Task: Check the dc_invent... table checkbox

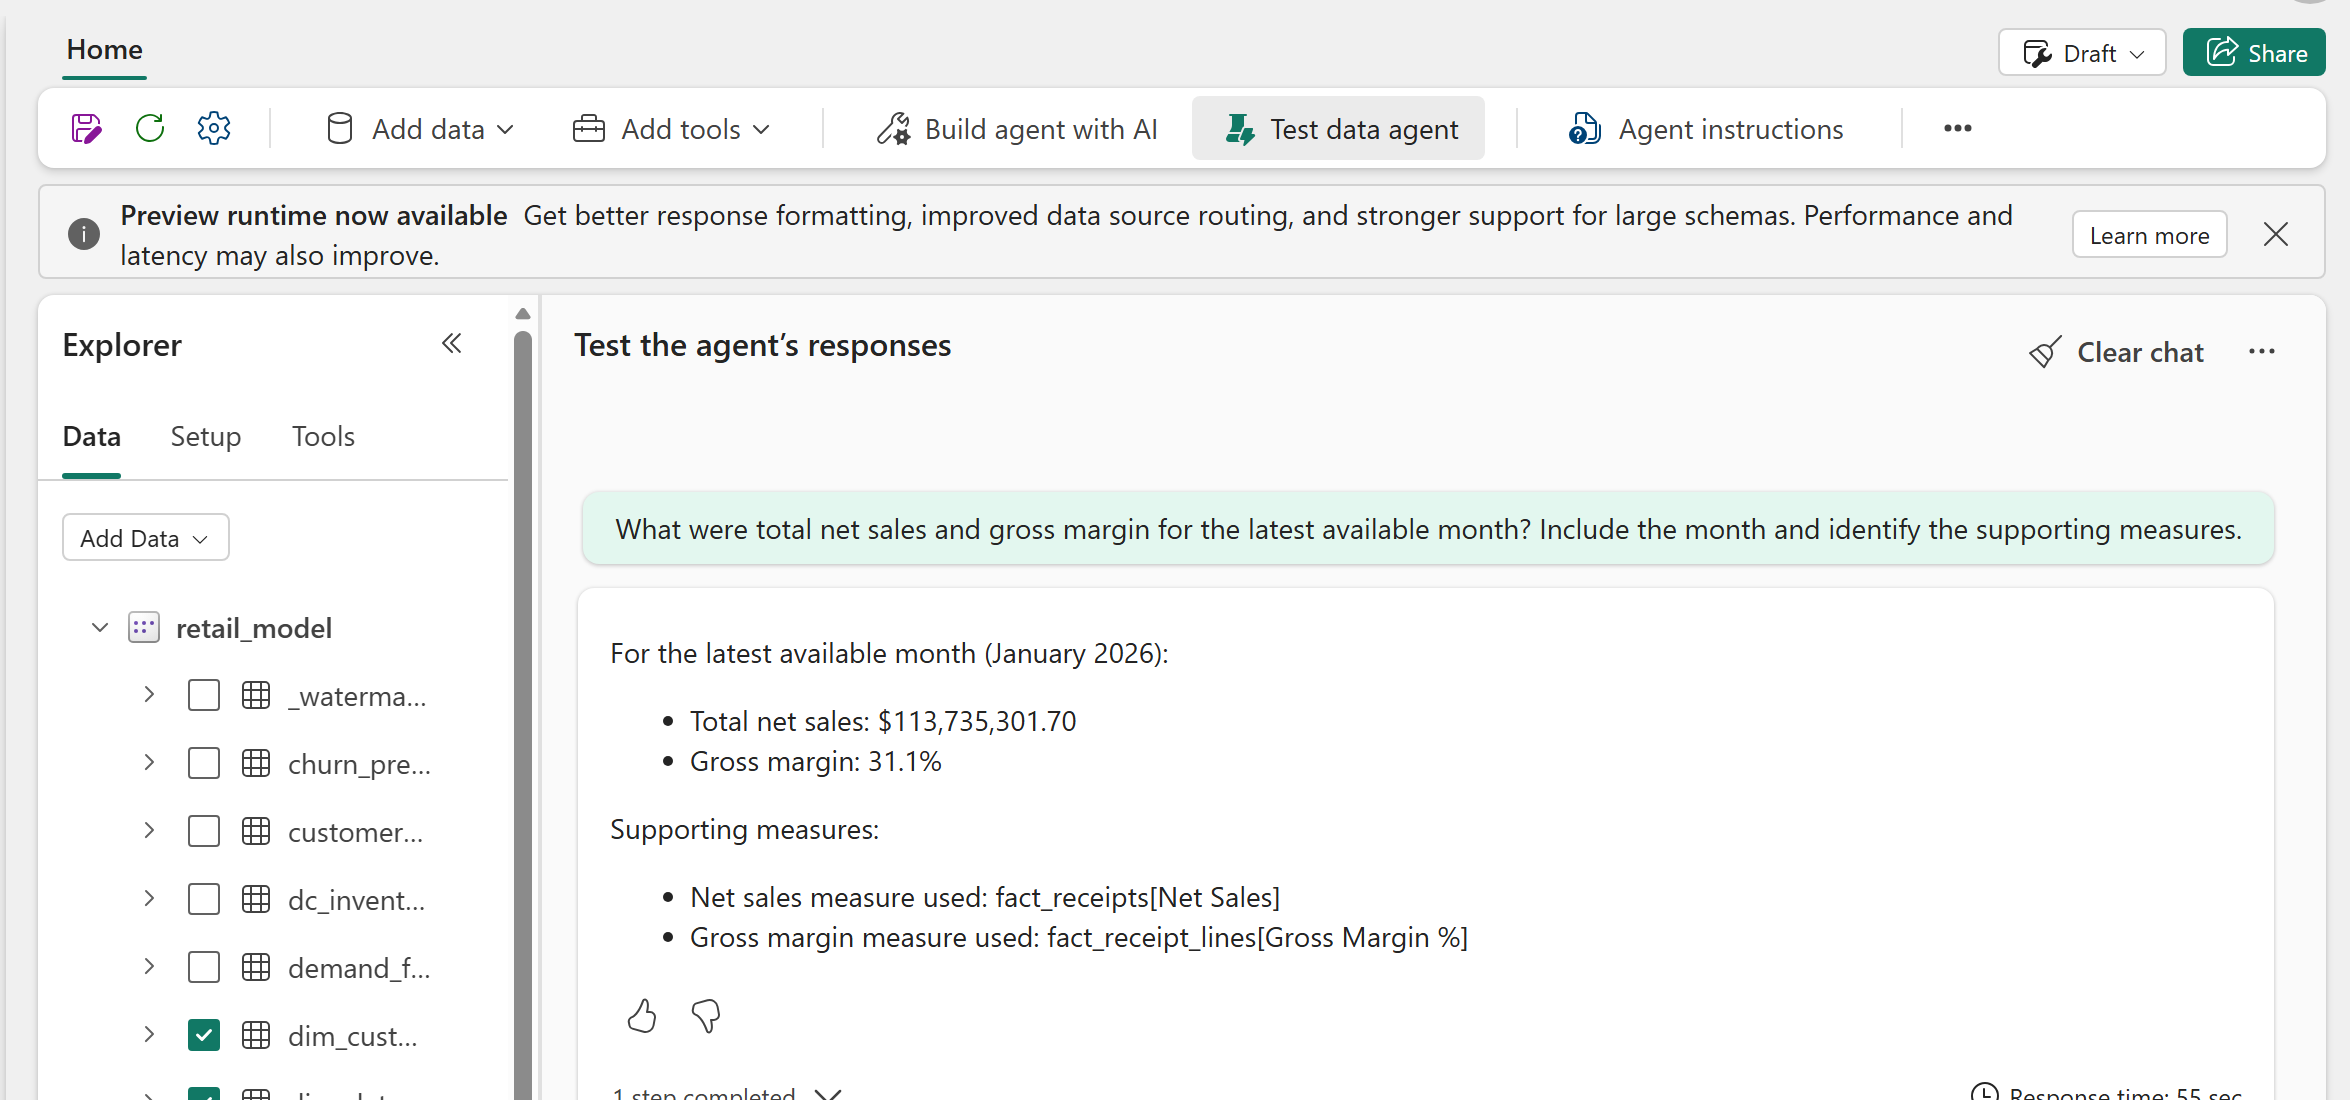Action: [x=204, y=900]
